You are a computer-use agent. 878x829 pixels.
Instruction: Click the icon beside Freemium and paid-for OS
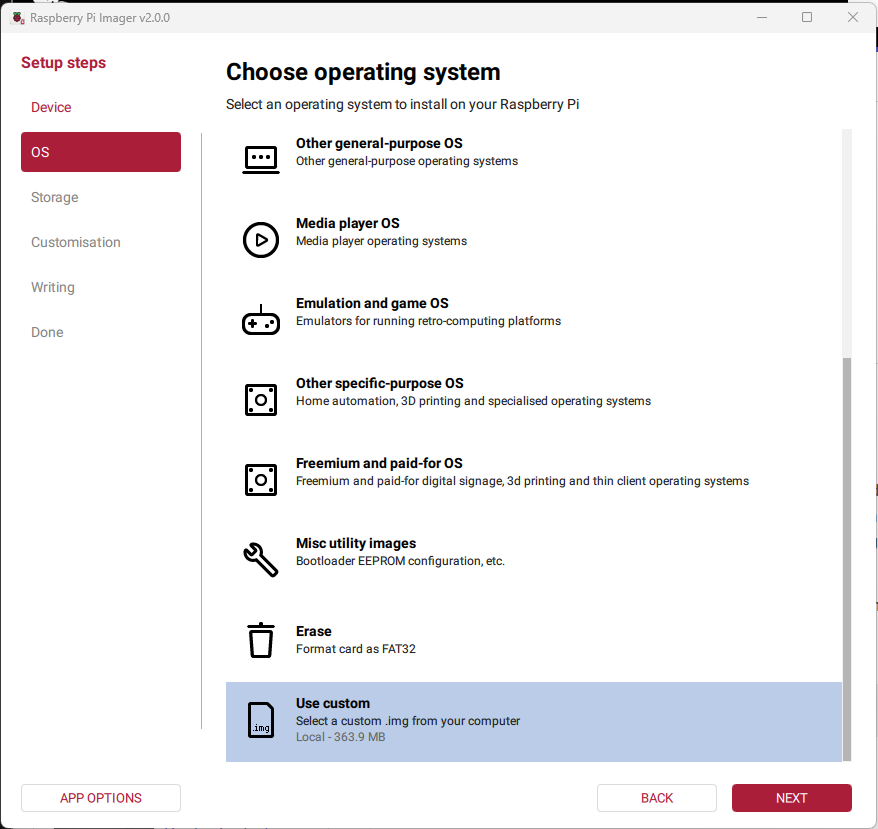(x=261, y=480)
